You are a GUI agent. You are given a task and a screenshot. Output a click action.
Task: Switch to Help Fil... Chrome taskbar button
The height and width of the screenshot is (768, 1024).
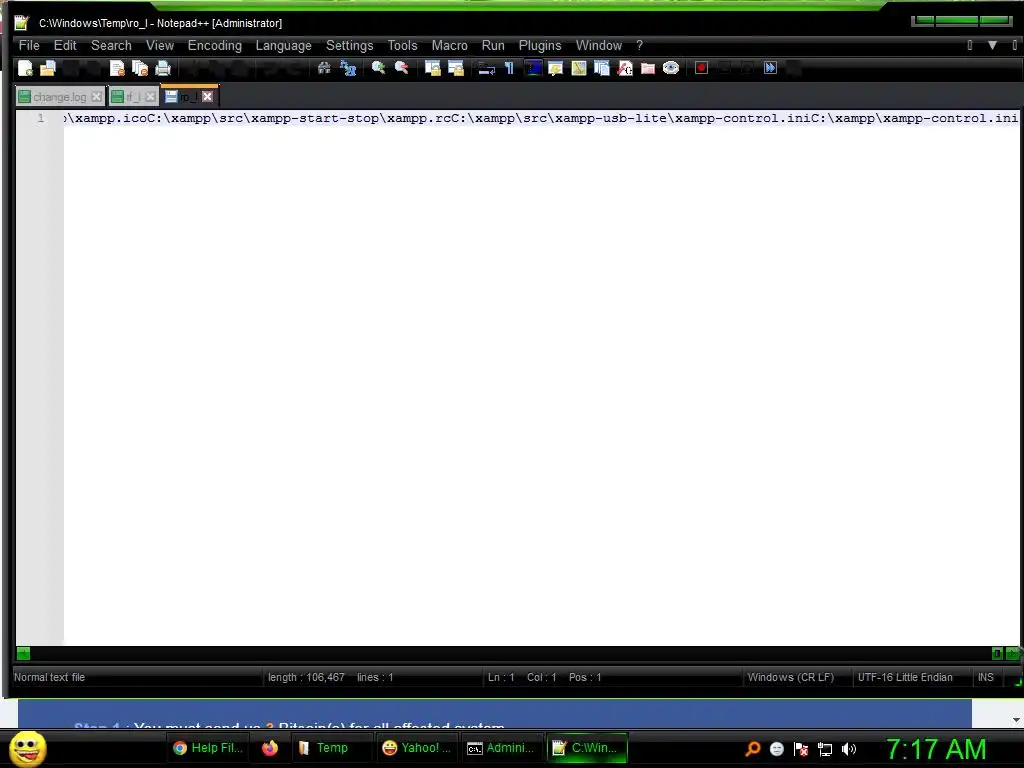point(208,748)
